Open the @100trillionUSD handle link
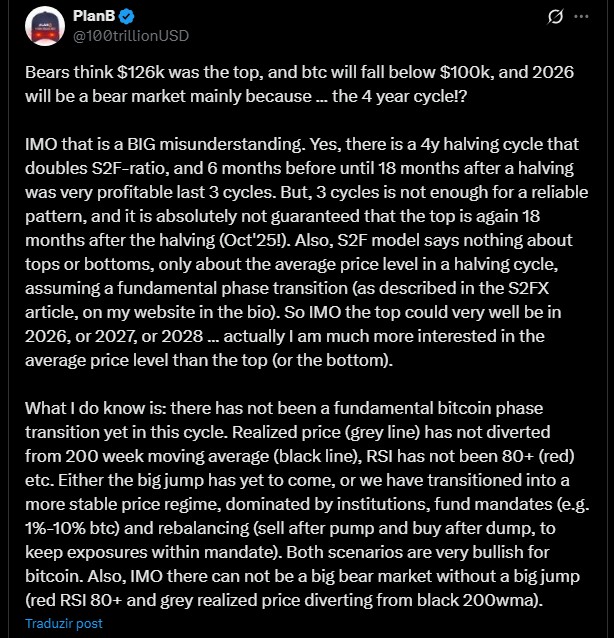The height and width of the screenshot is (638, 614). 131,35
